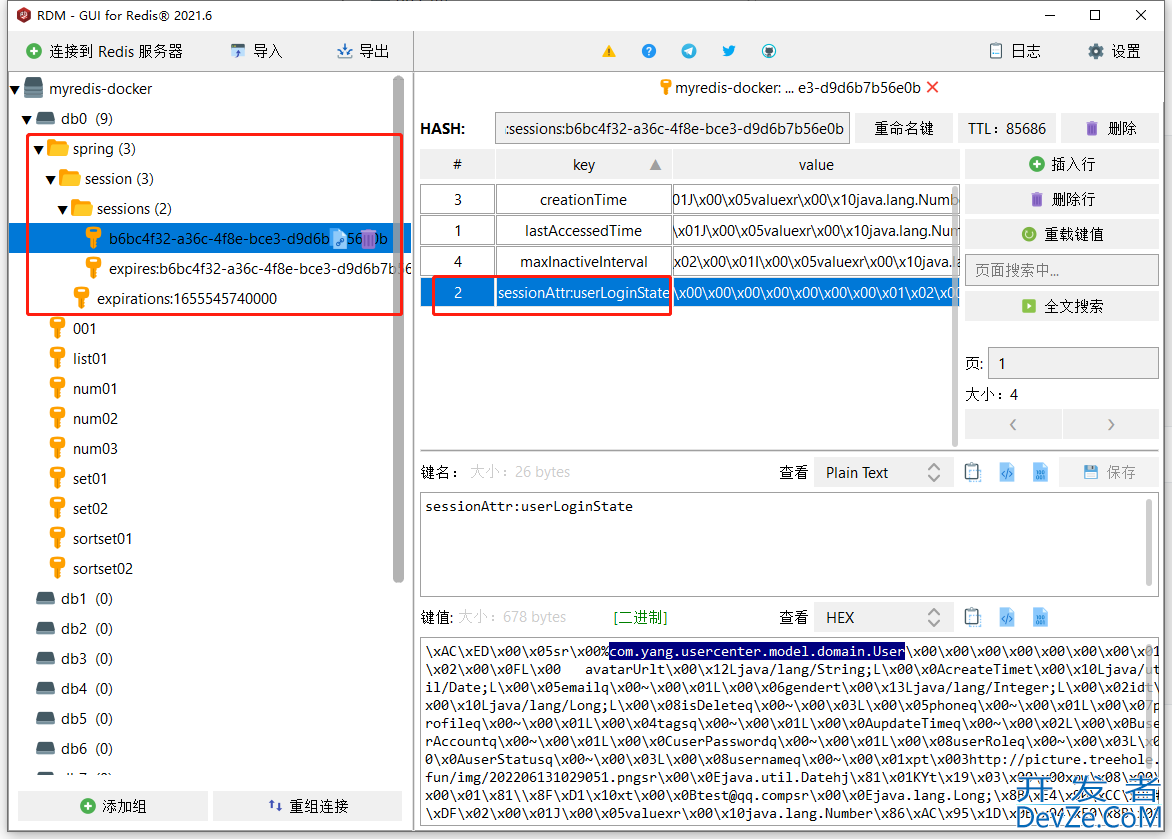Viewport: 1172px width, 839px height.
Task: Click 重命名键 rename key button
Action: [x=904, y=129]
